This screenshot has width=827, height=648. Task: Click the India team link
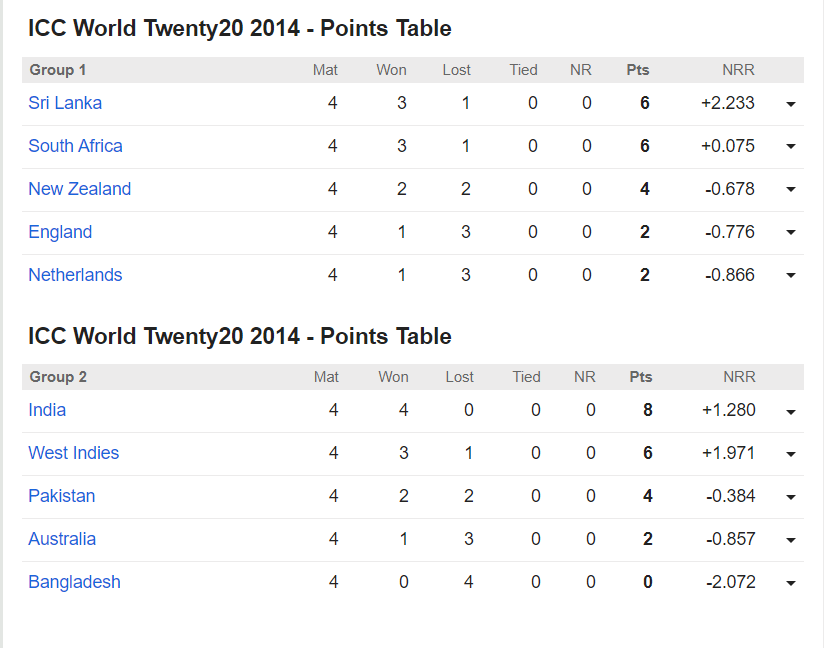pyautogui.click(x=47, y=410)
